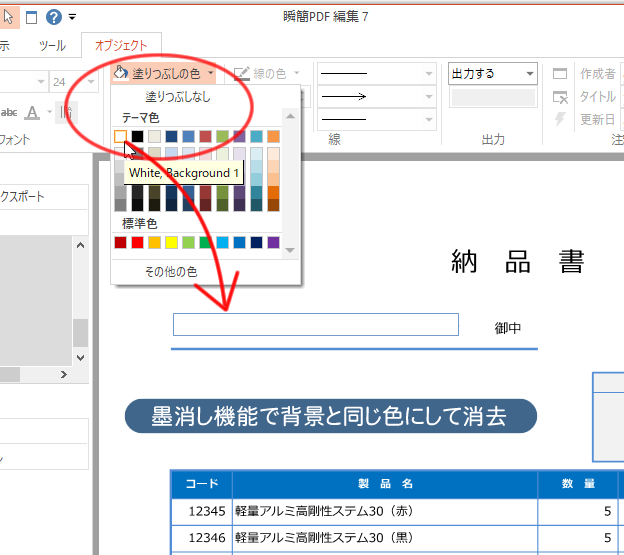Expand the font color A dropdown arrow
624x555 pixels.
tap(49, 112)
